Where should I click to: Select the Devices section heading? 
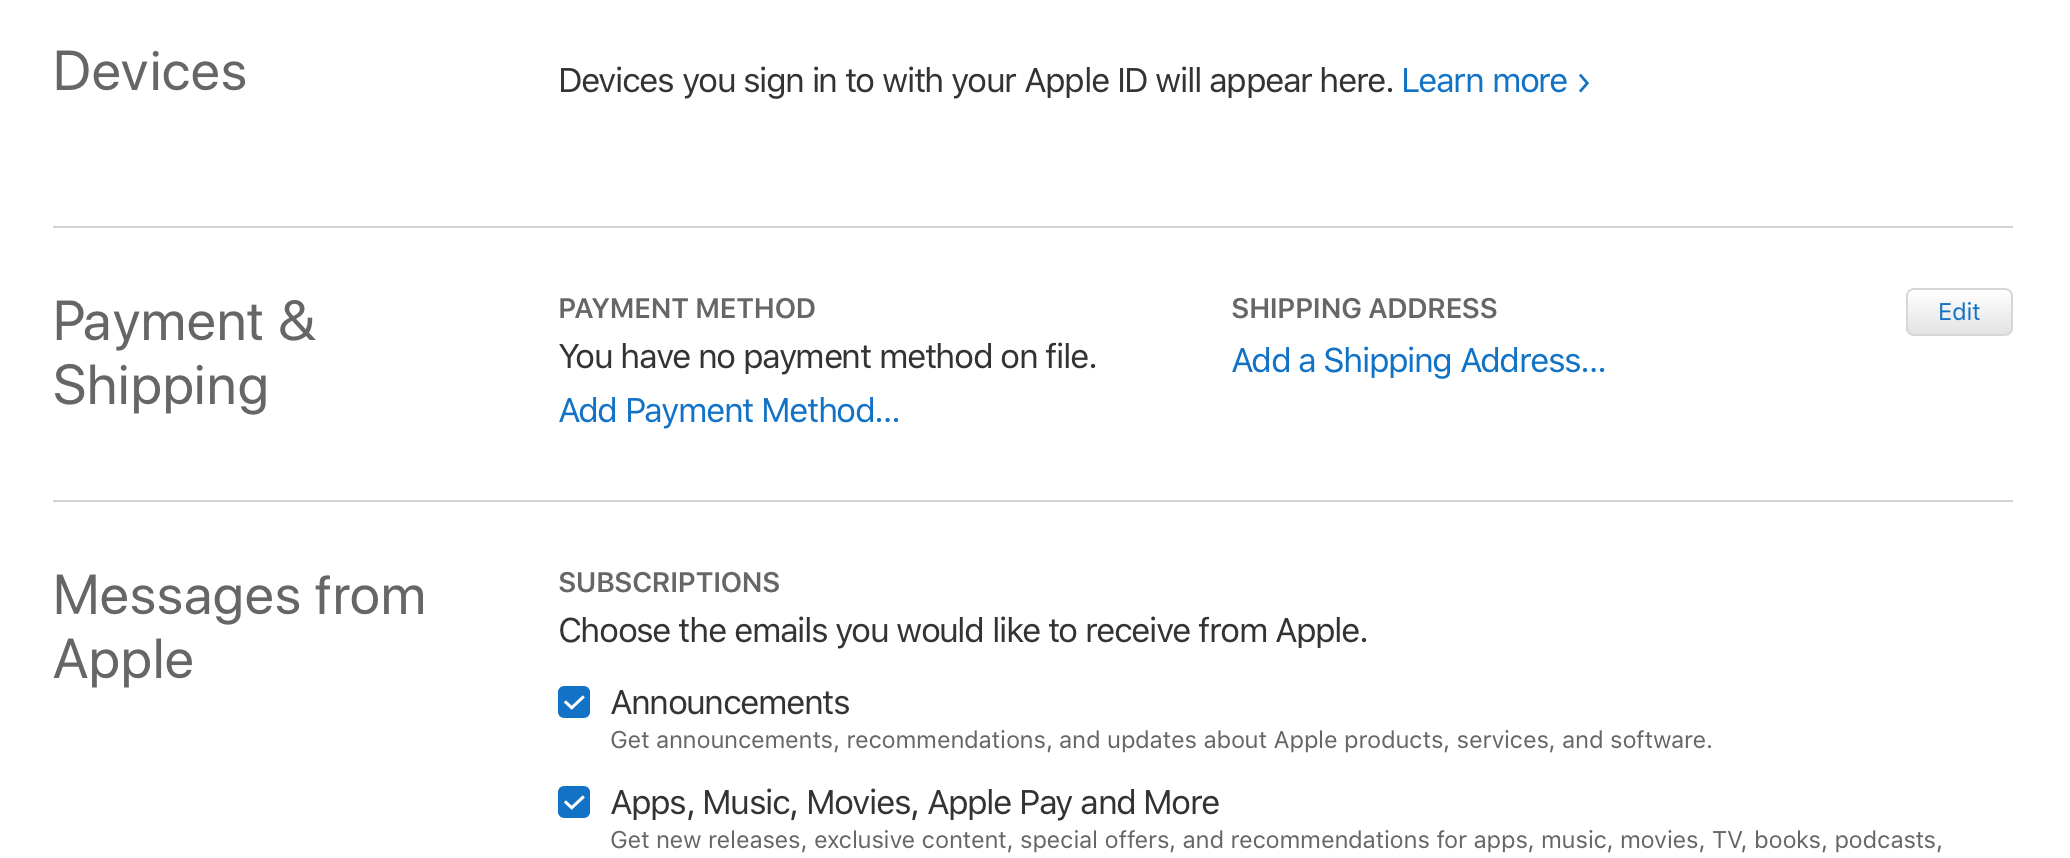pos(150,72)
